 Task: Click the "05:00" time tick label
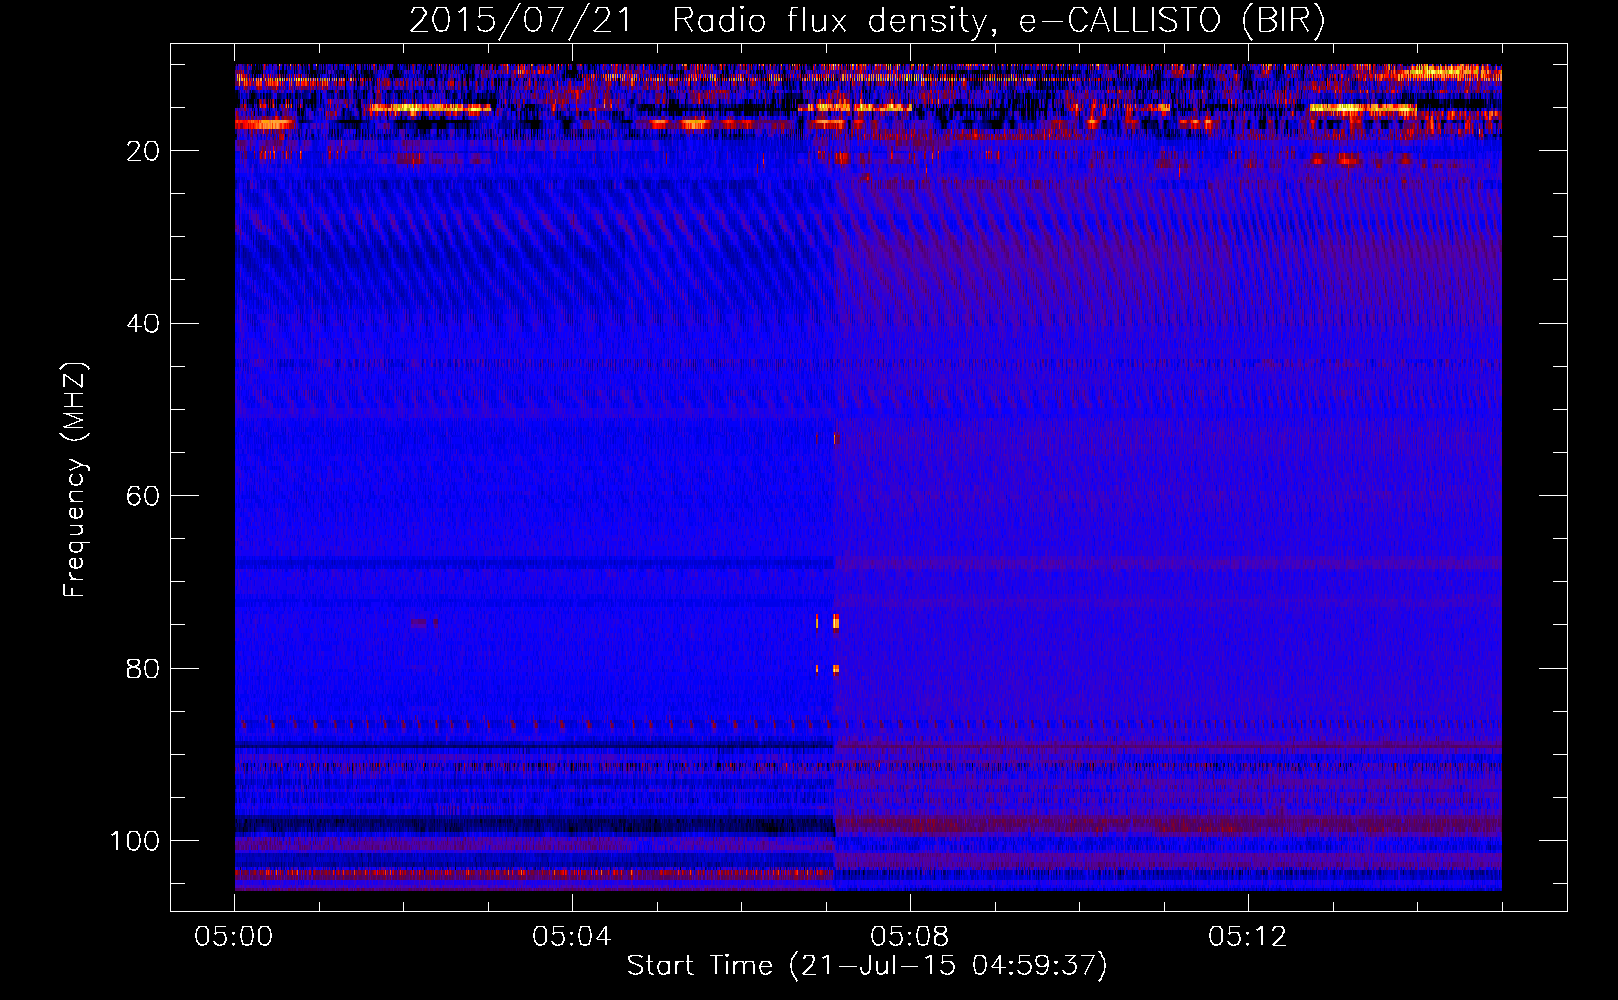click(234, 937)
